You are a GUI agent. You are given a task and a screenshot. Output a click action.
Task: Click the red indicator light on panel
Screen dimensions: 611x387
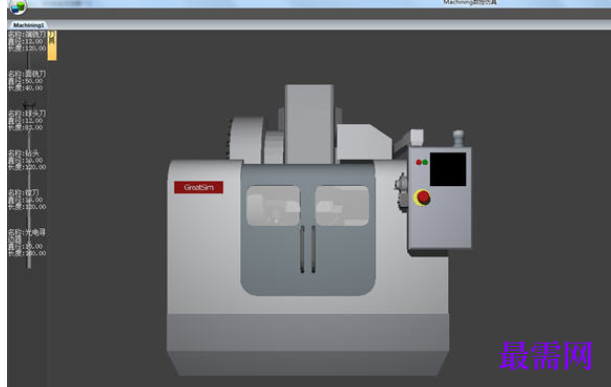[419, 162]
